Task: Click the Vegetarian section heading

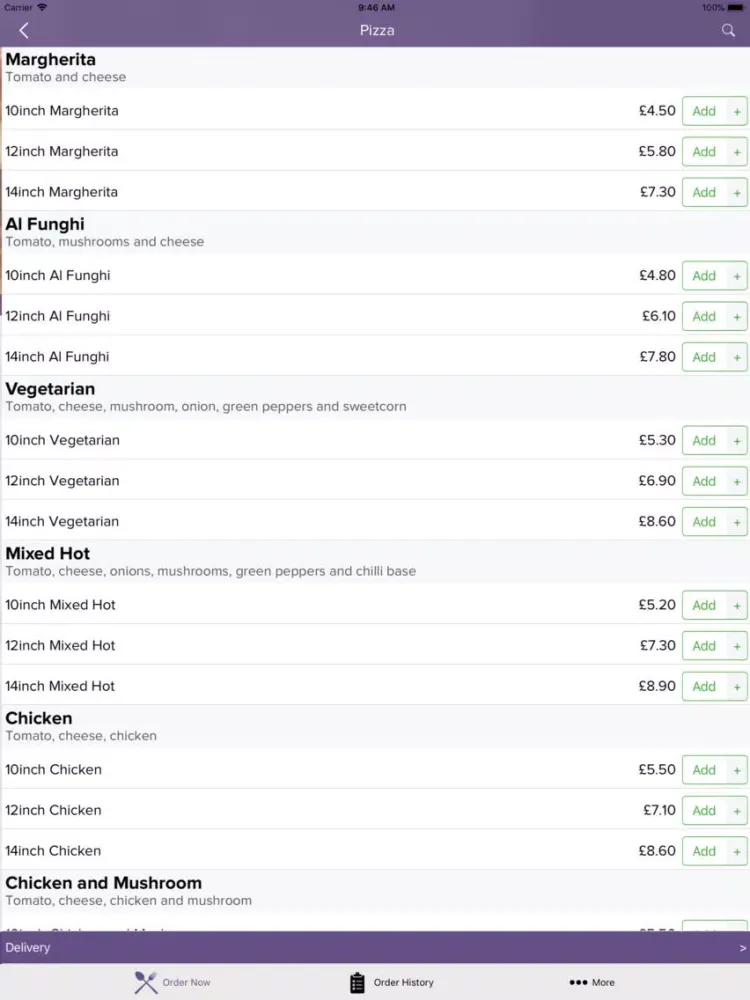Action: (50, 389)
